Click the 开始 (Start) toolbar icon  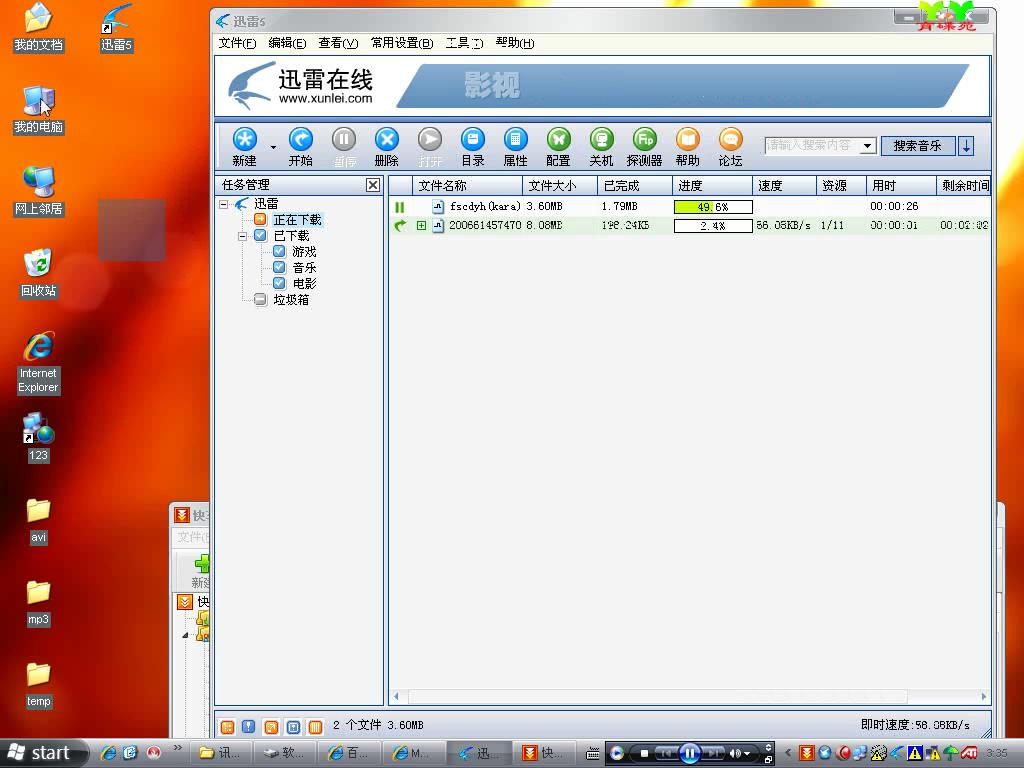click(300, 147)
